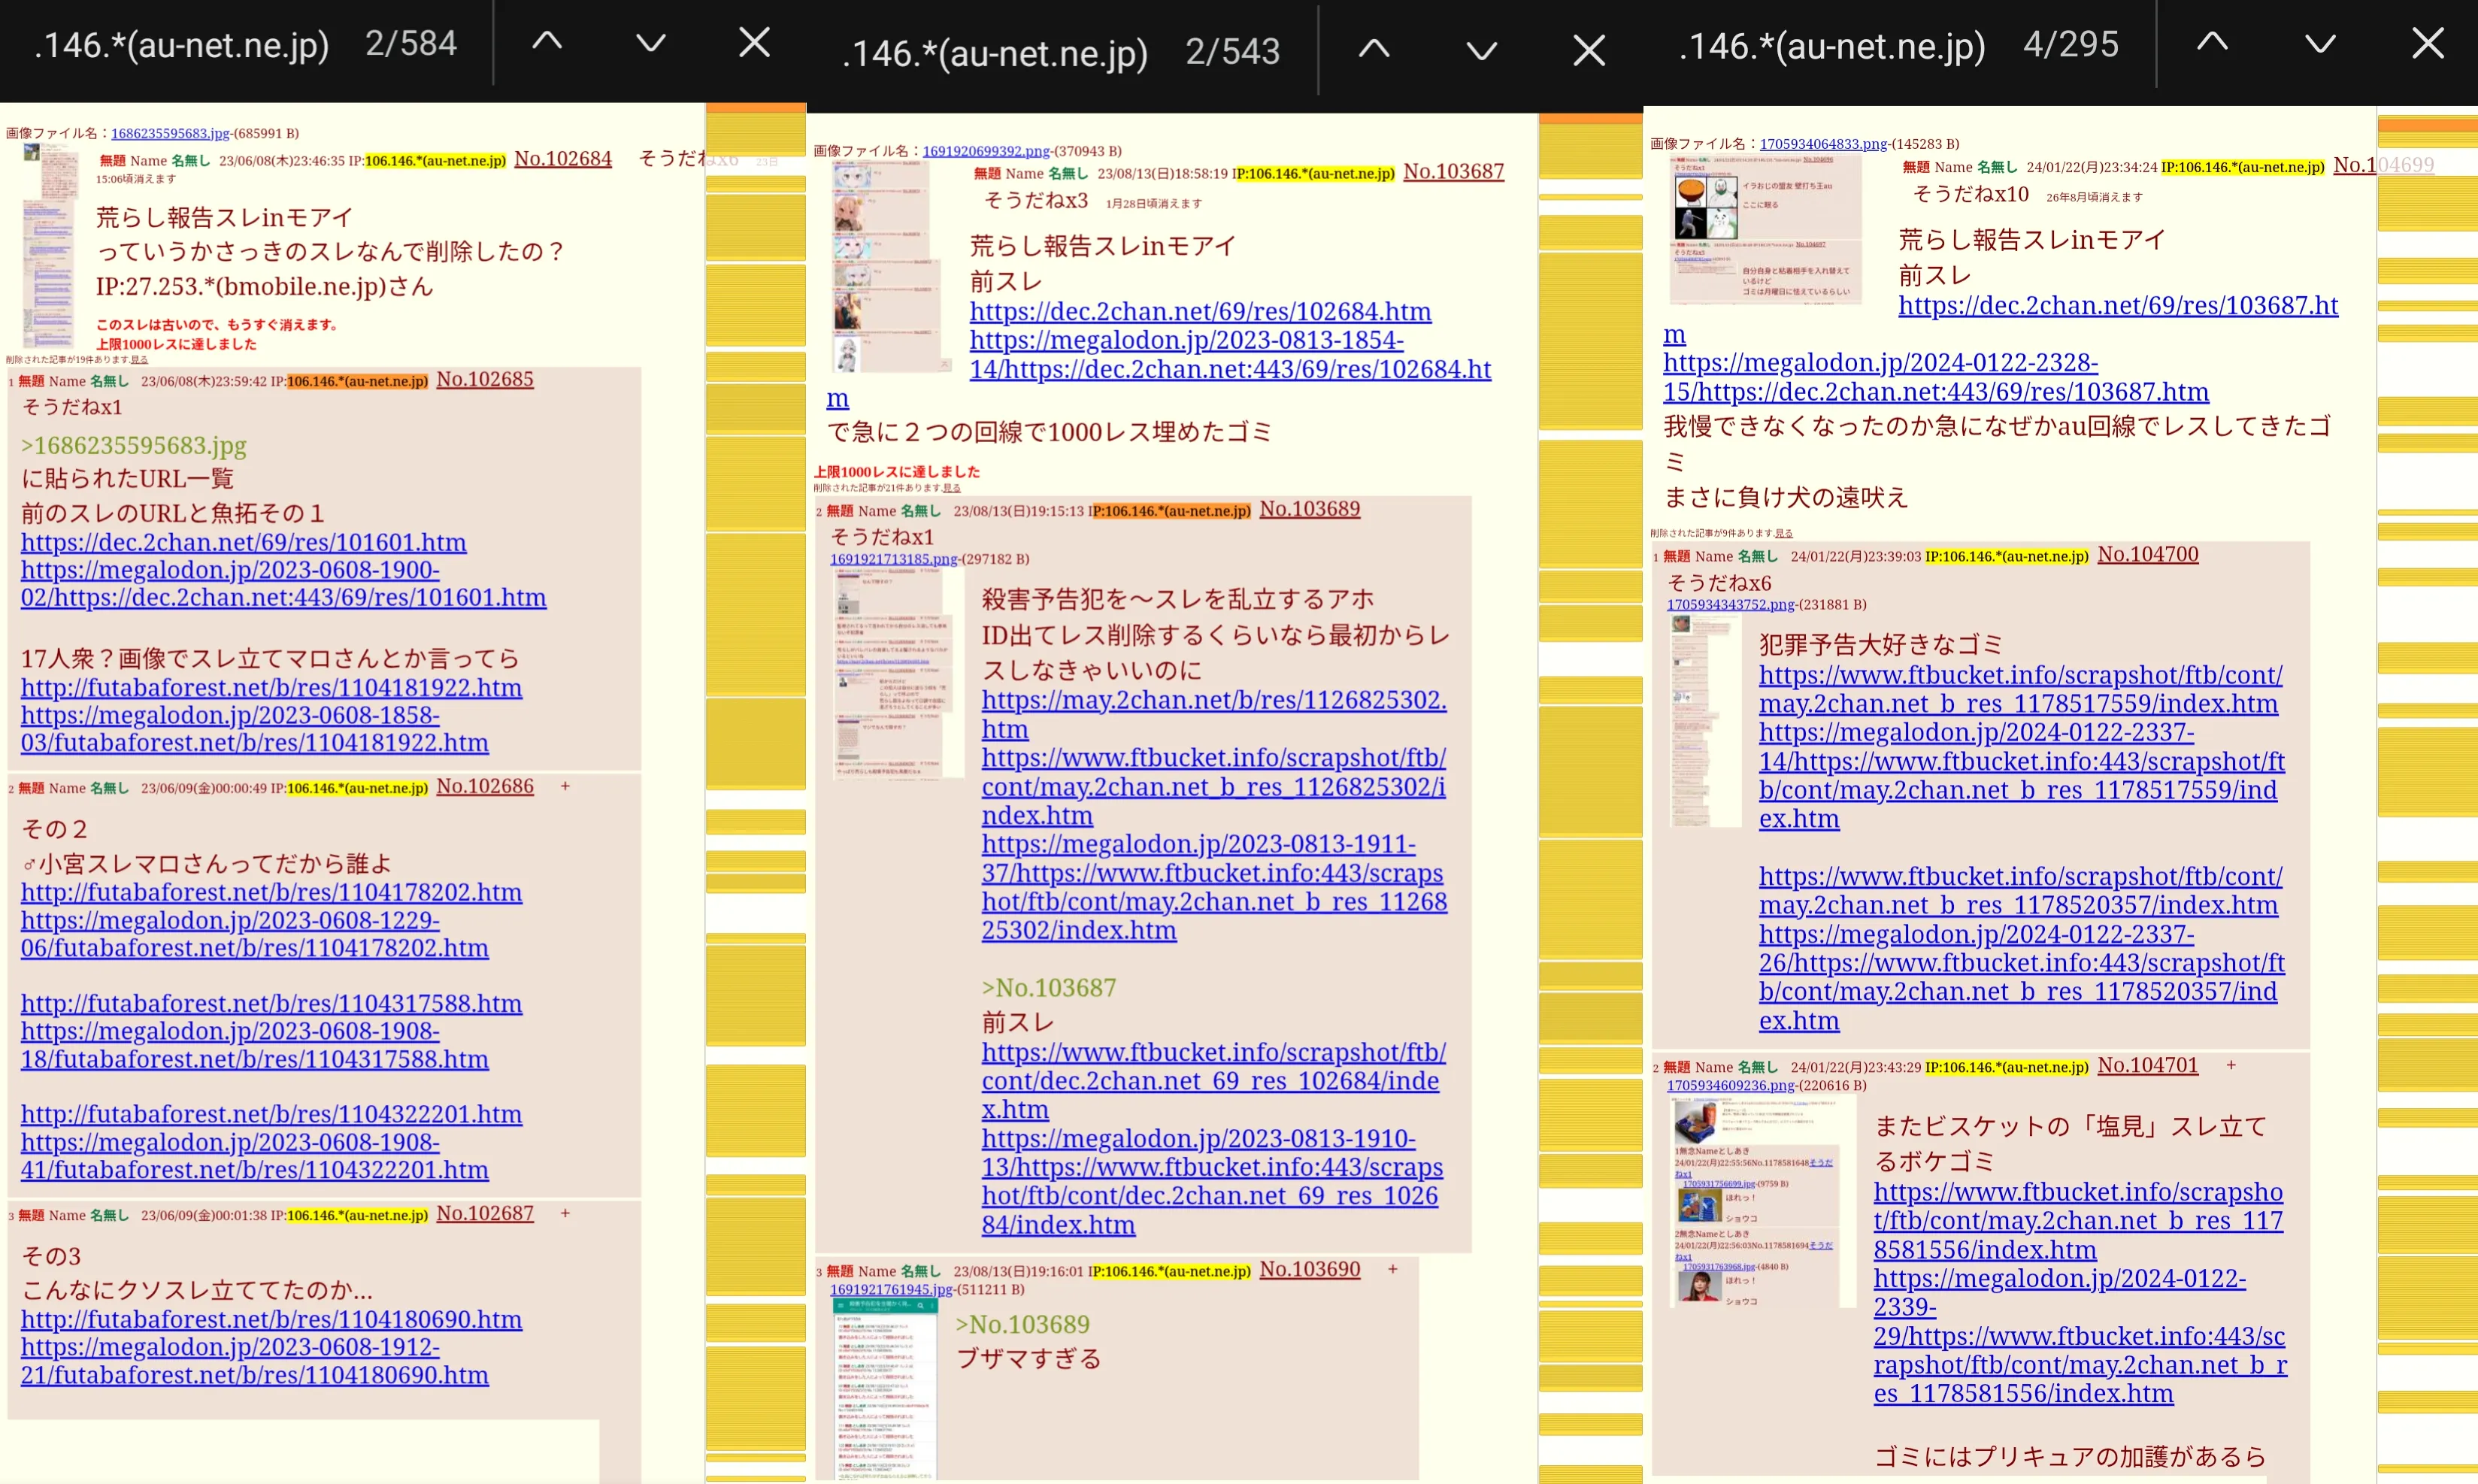The image size is (2478, 1484).
Task: Click plus next to No.103690
Action: click(1392, 1269)
